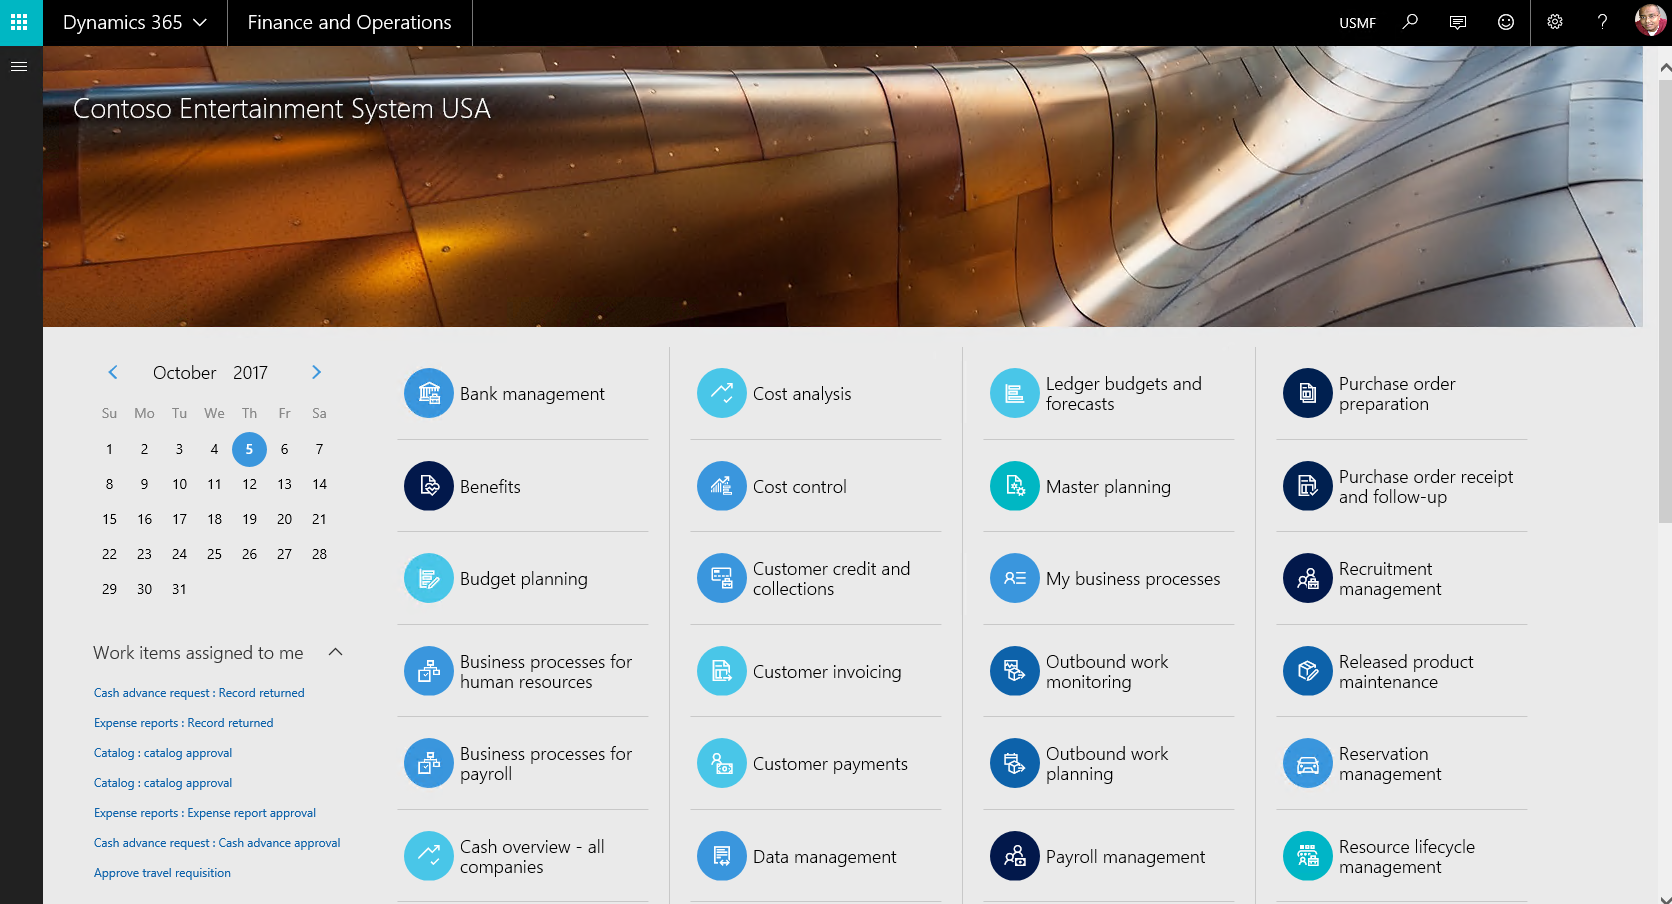Open the search magnifier icon

coord(1410,22)
